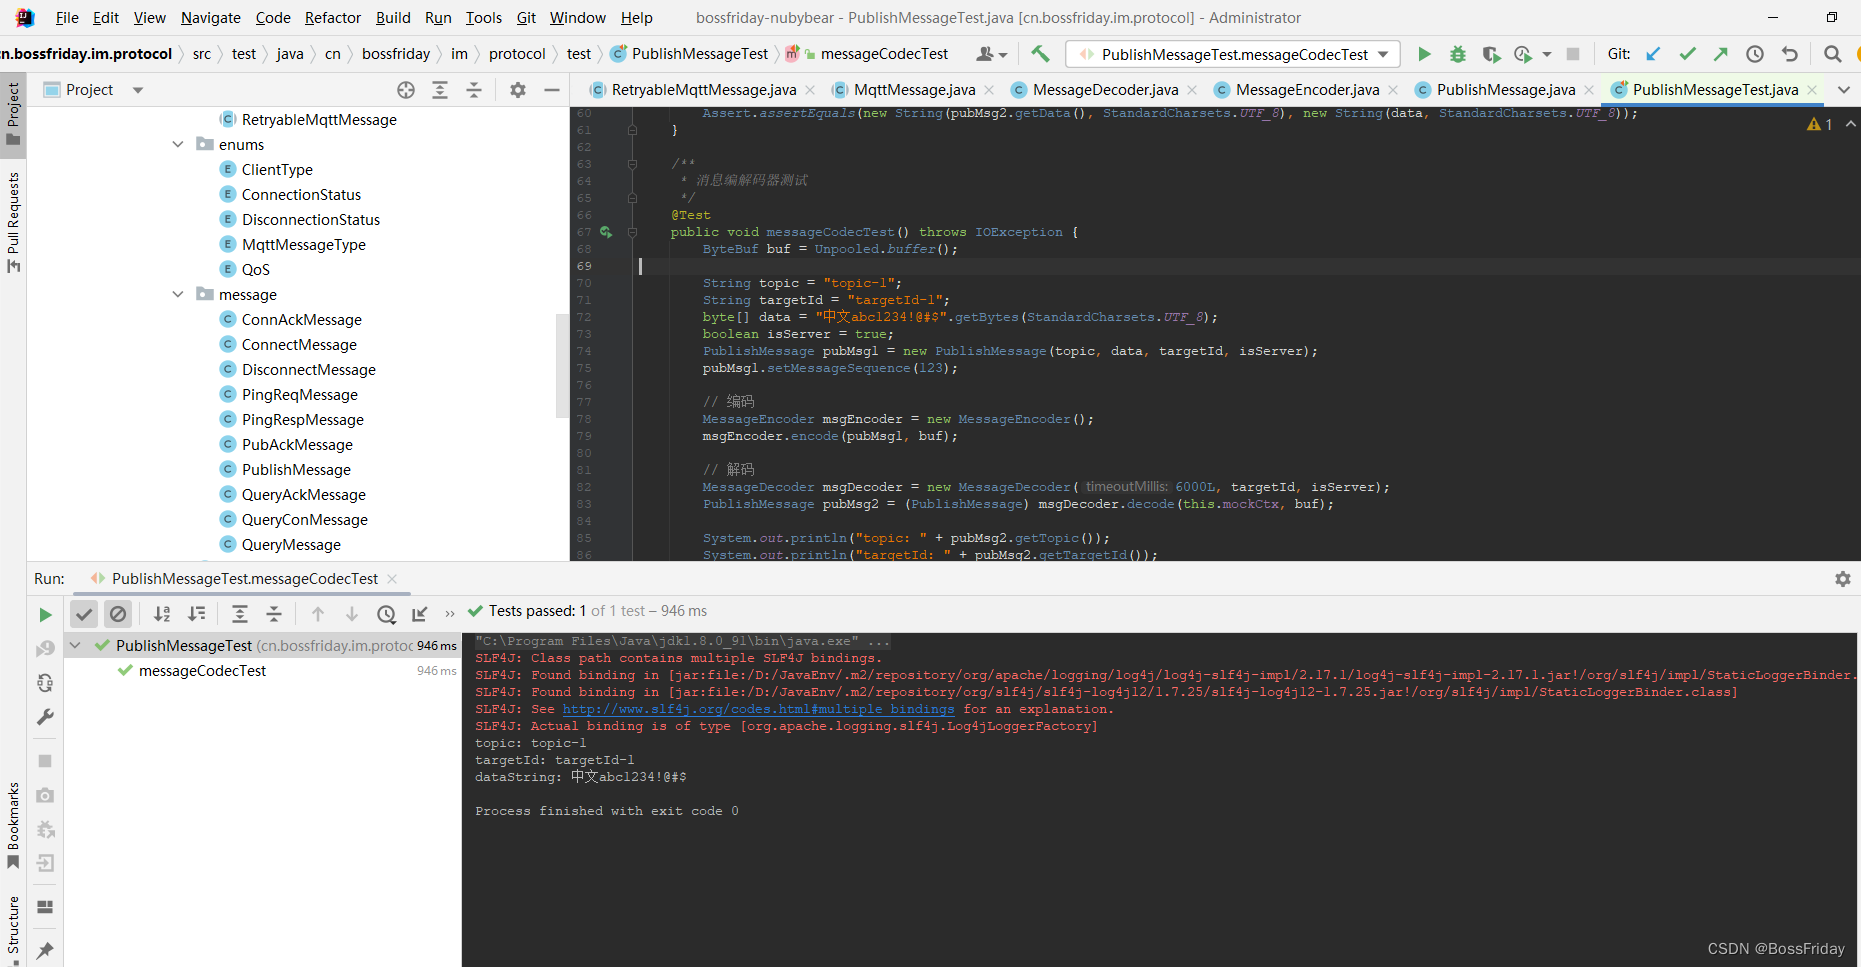The height and width of the screenshot is (967, 1861).
Task: Push changes with Git arrow icon
Action: coord(1721,54)
